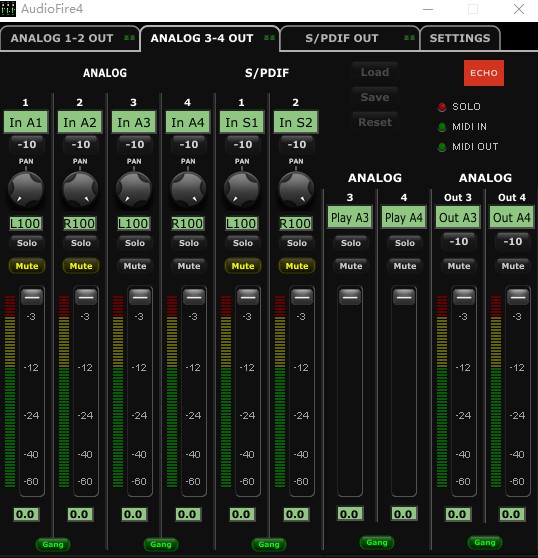The image size is (538, 558).
Task: Toggle Gang for analog inputs 1 and 2
Action: (53, 544)
